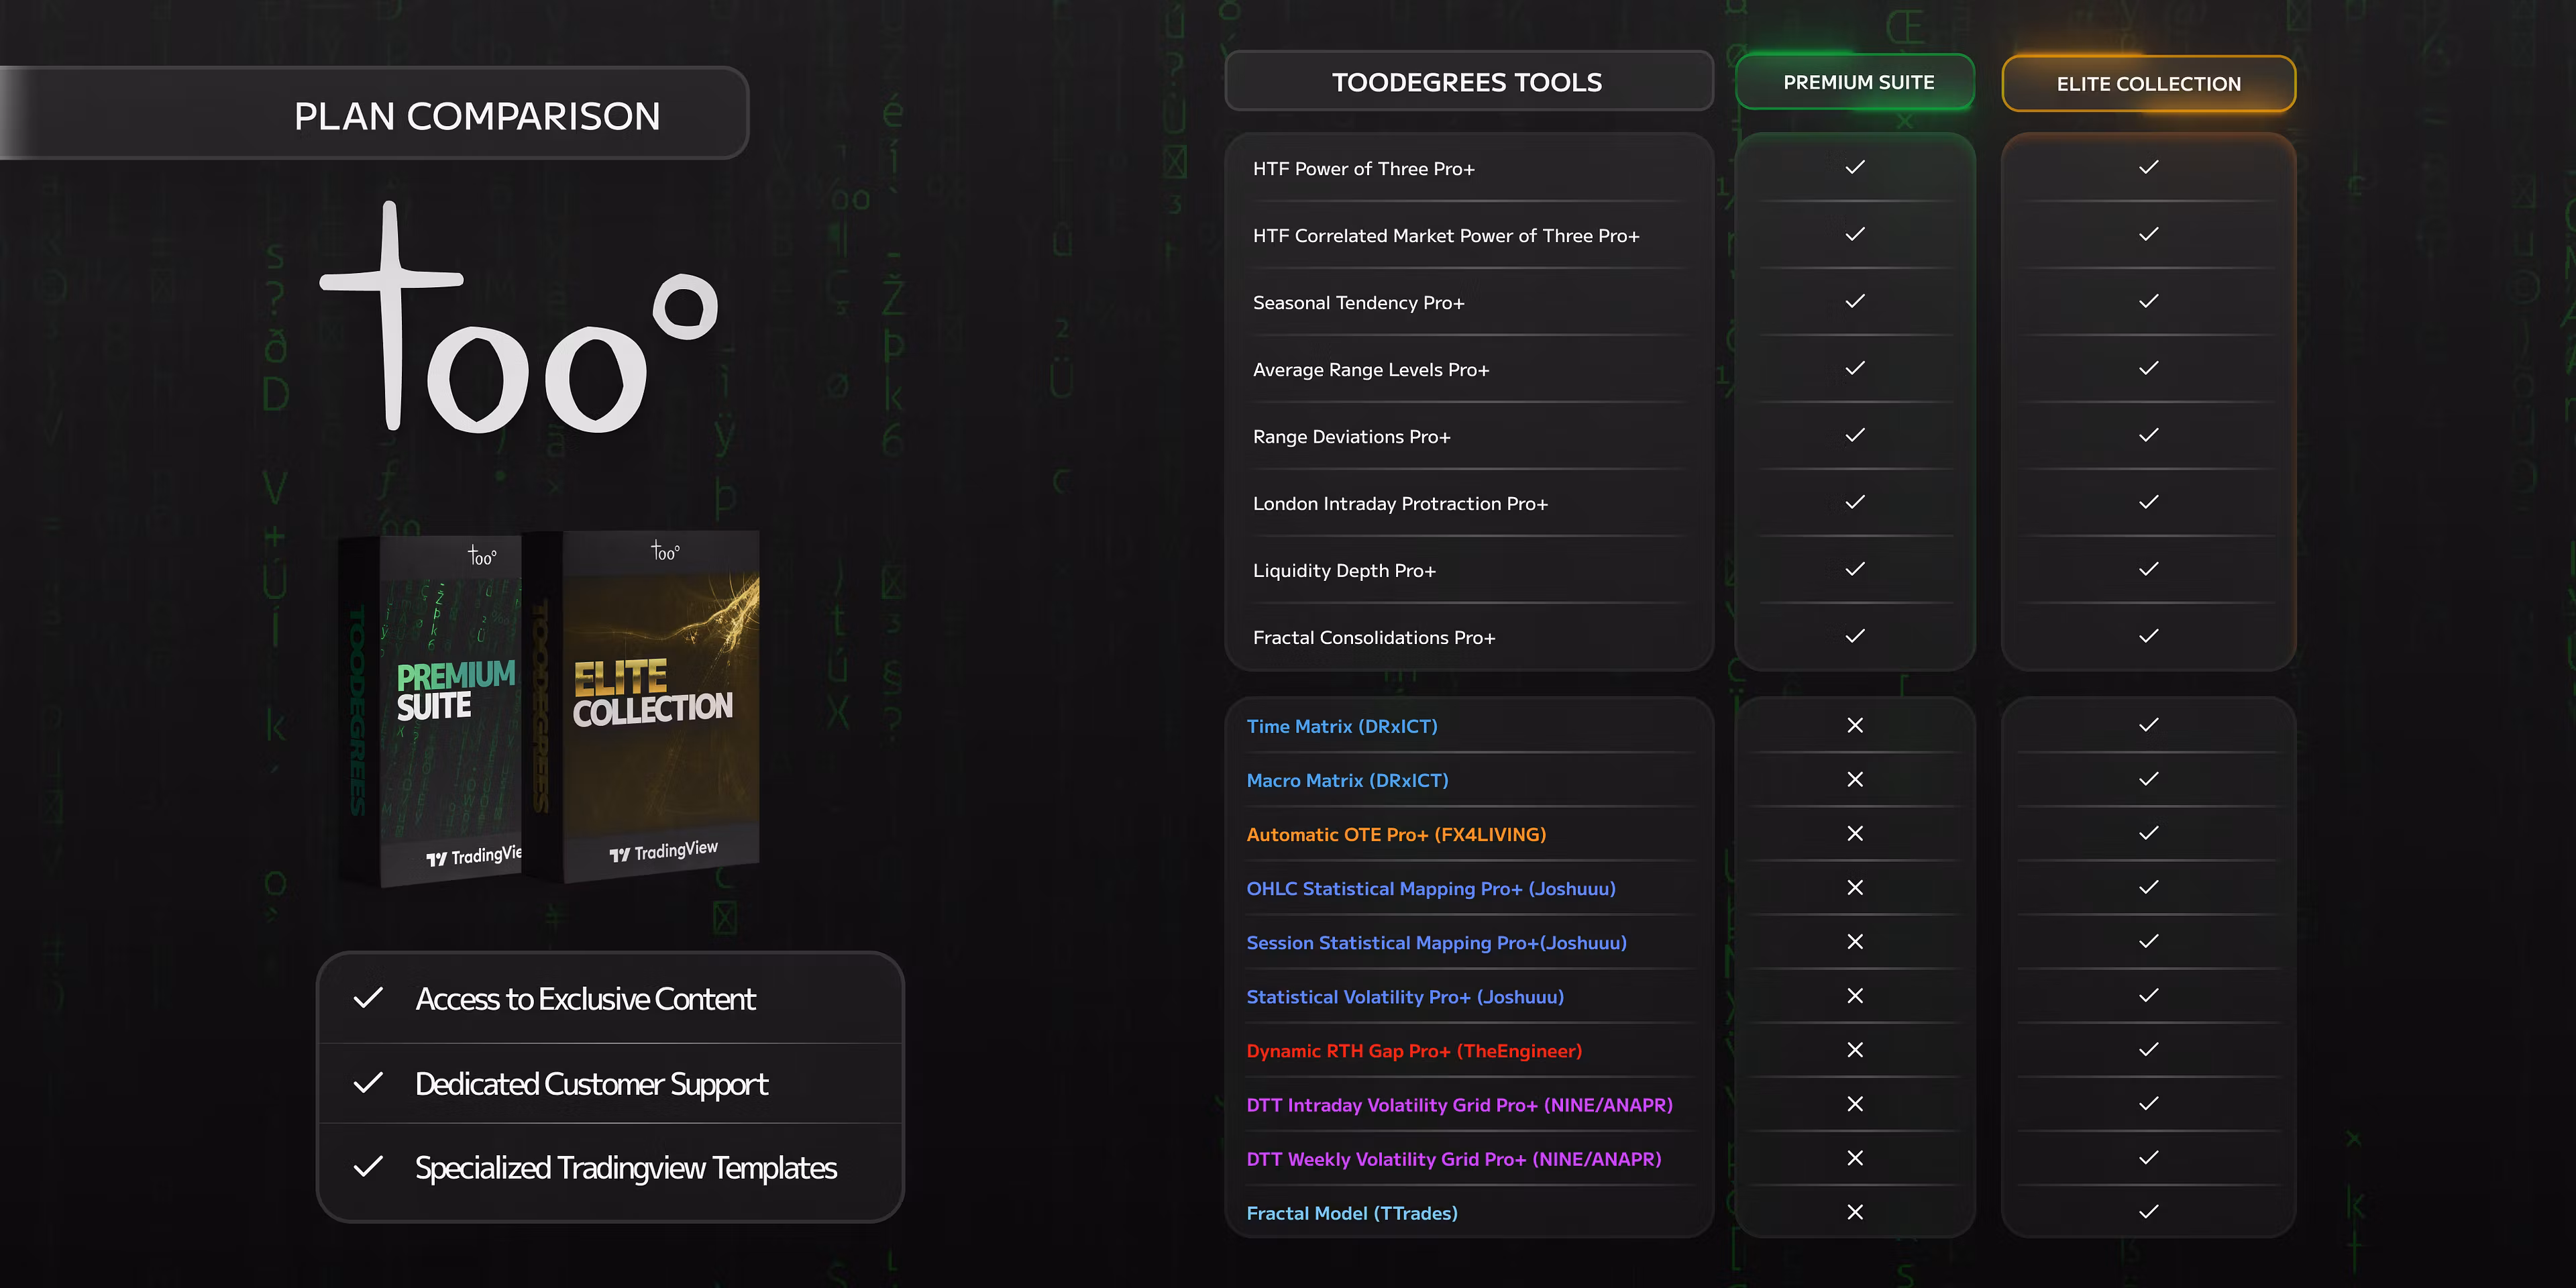Viewport: 2576px width, 1288px height.
Task: Click Premium X for Dynamic RTH Gap Pro+
Action: 1855,1050
